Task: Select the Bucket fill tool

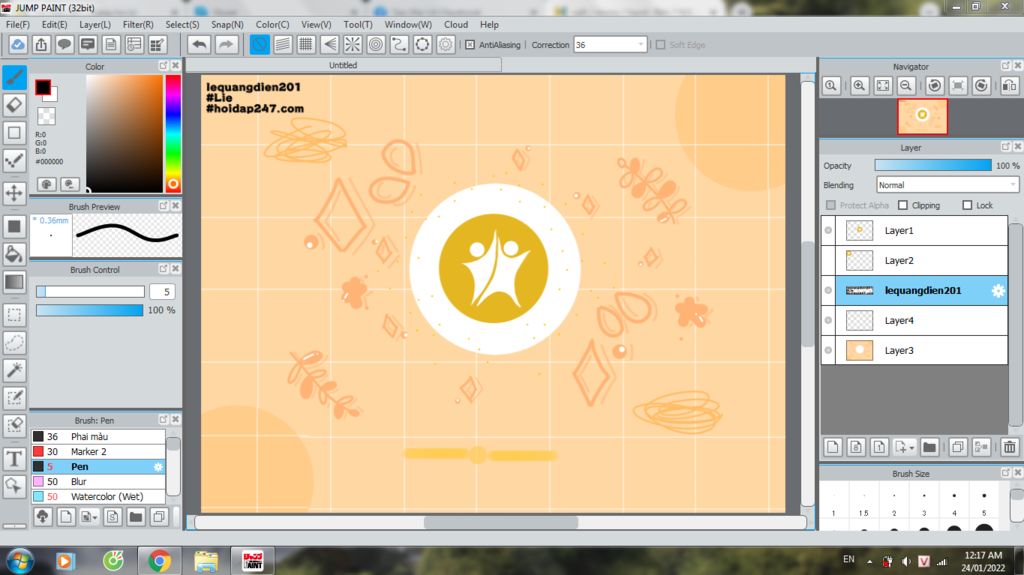Action: point(14,254)
